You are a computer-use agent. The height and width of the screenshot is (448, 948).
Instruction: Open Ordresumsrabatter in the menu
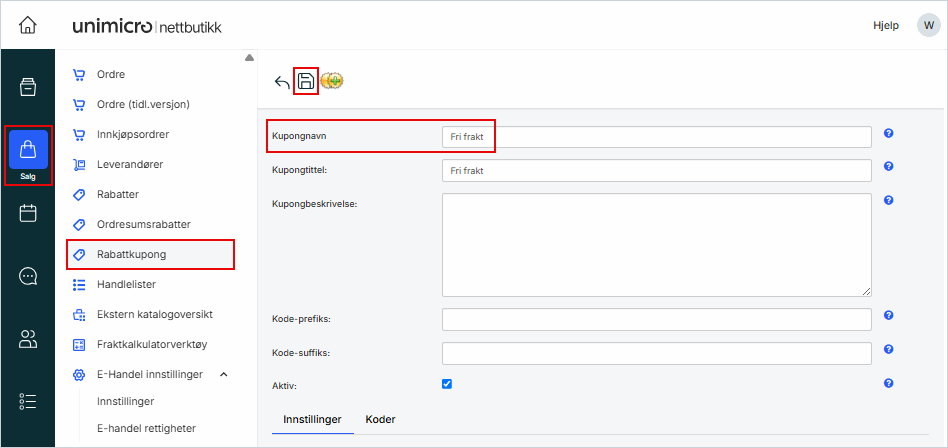point(143,224)
